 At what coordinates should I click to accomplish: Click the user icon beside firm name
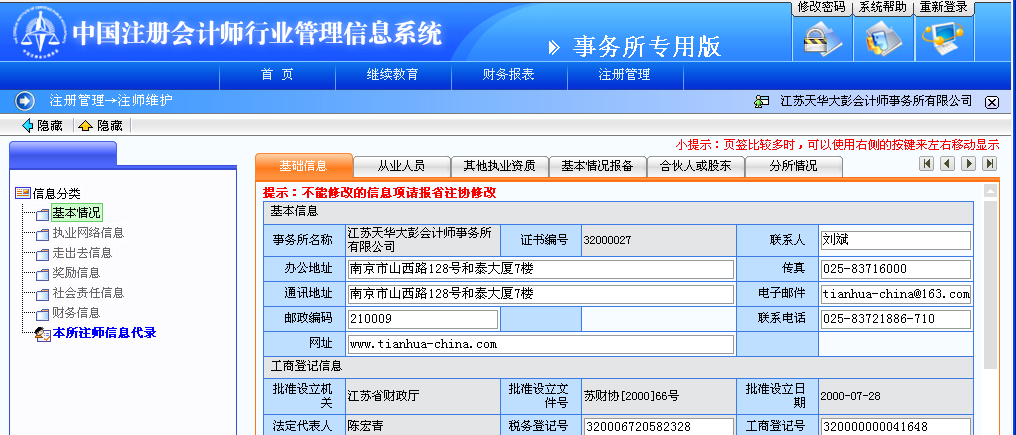tap(761, 102)
